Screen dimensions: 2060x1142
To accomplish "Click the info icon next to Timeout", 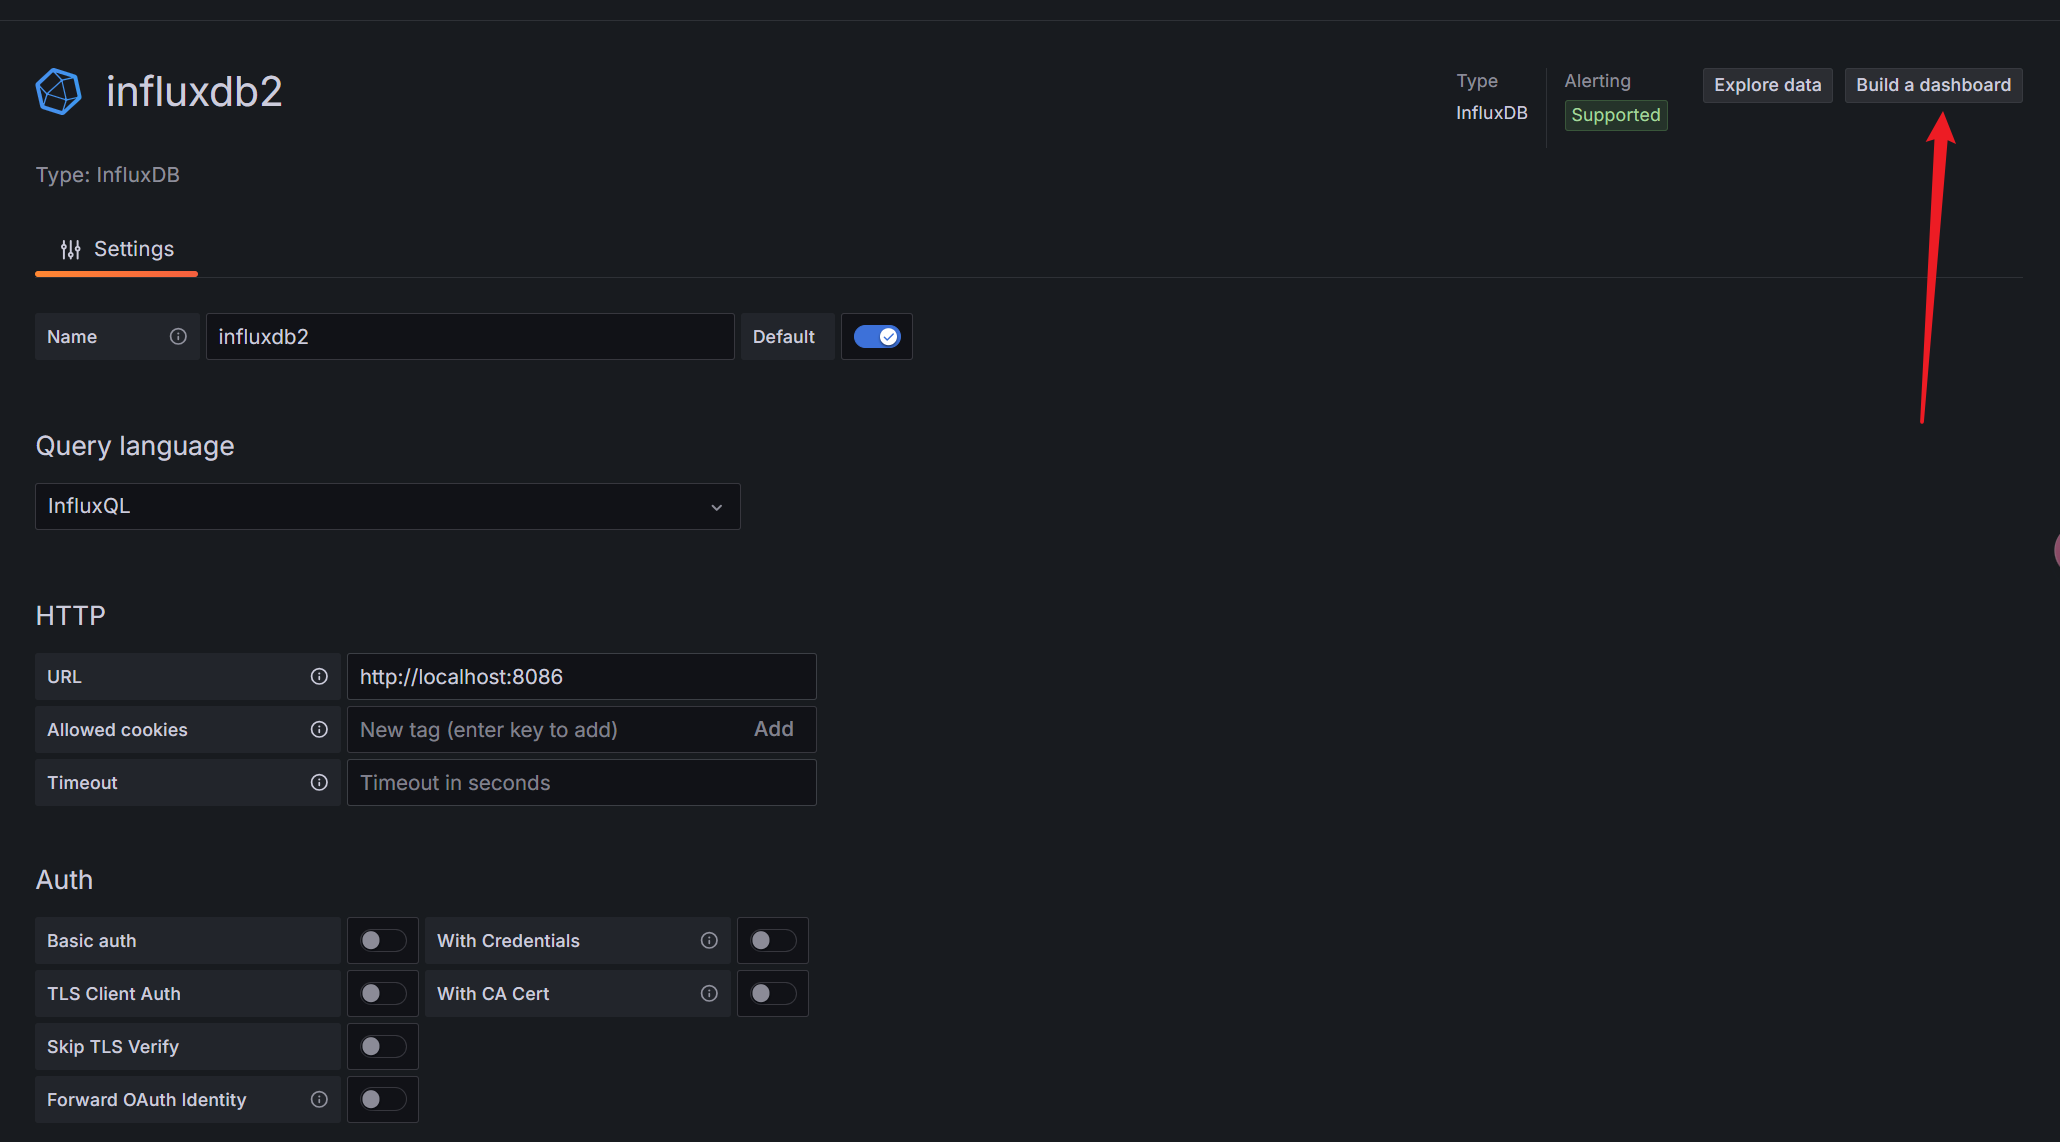I will tap(319, 783).
